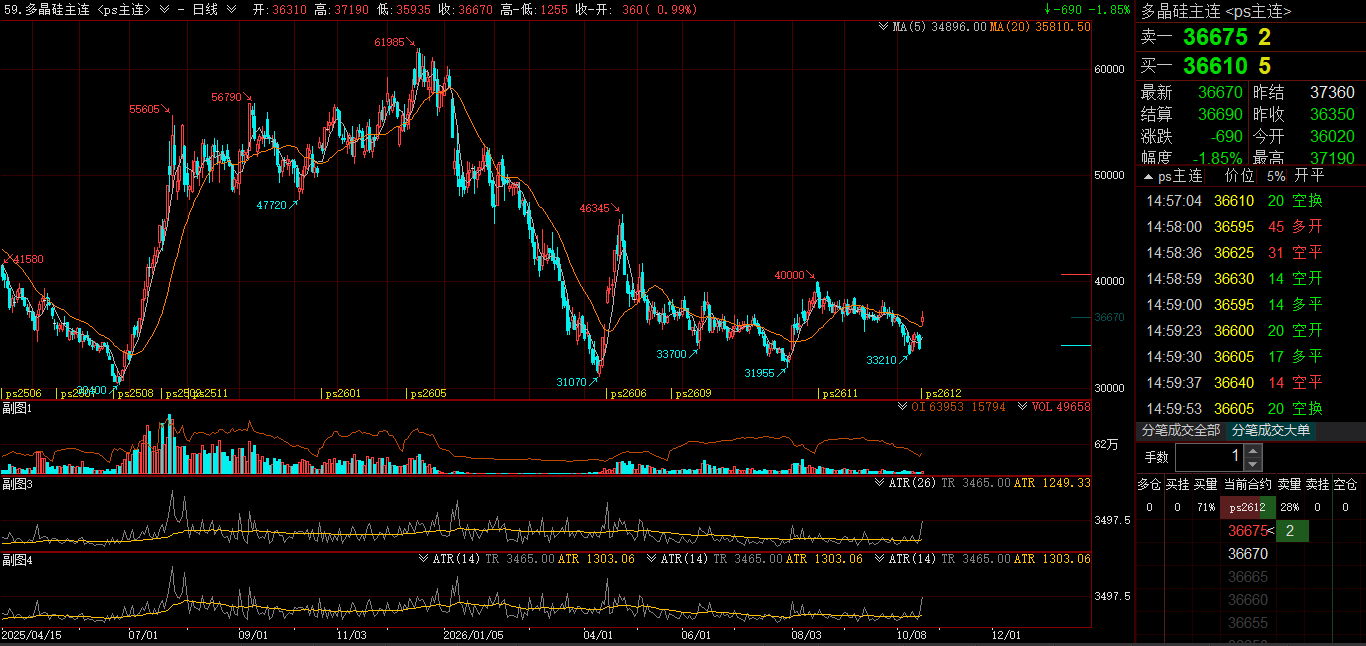The height and width of the screenshot is (646, 1366).
Task: Collapse the ps主连 tick list triangle
Action: pyautogui.click(x=1148, y=176)
